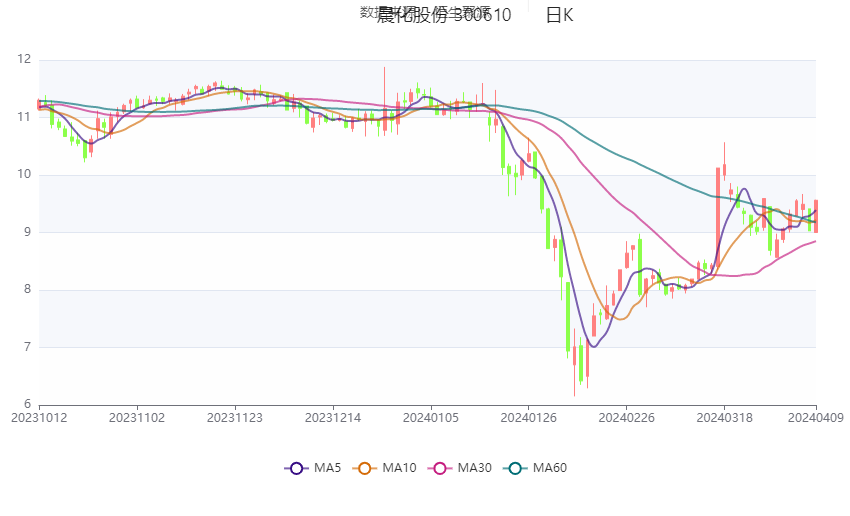Click the x-axis date label 20231214

pos(333,418)
